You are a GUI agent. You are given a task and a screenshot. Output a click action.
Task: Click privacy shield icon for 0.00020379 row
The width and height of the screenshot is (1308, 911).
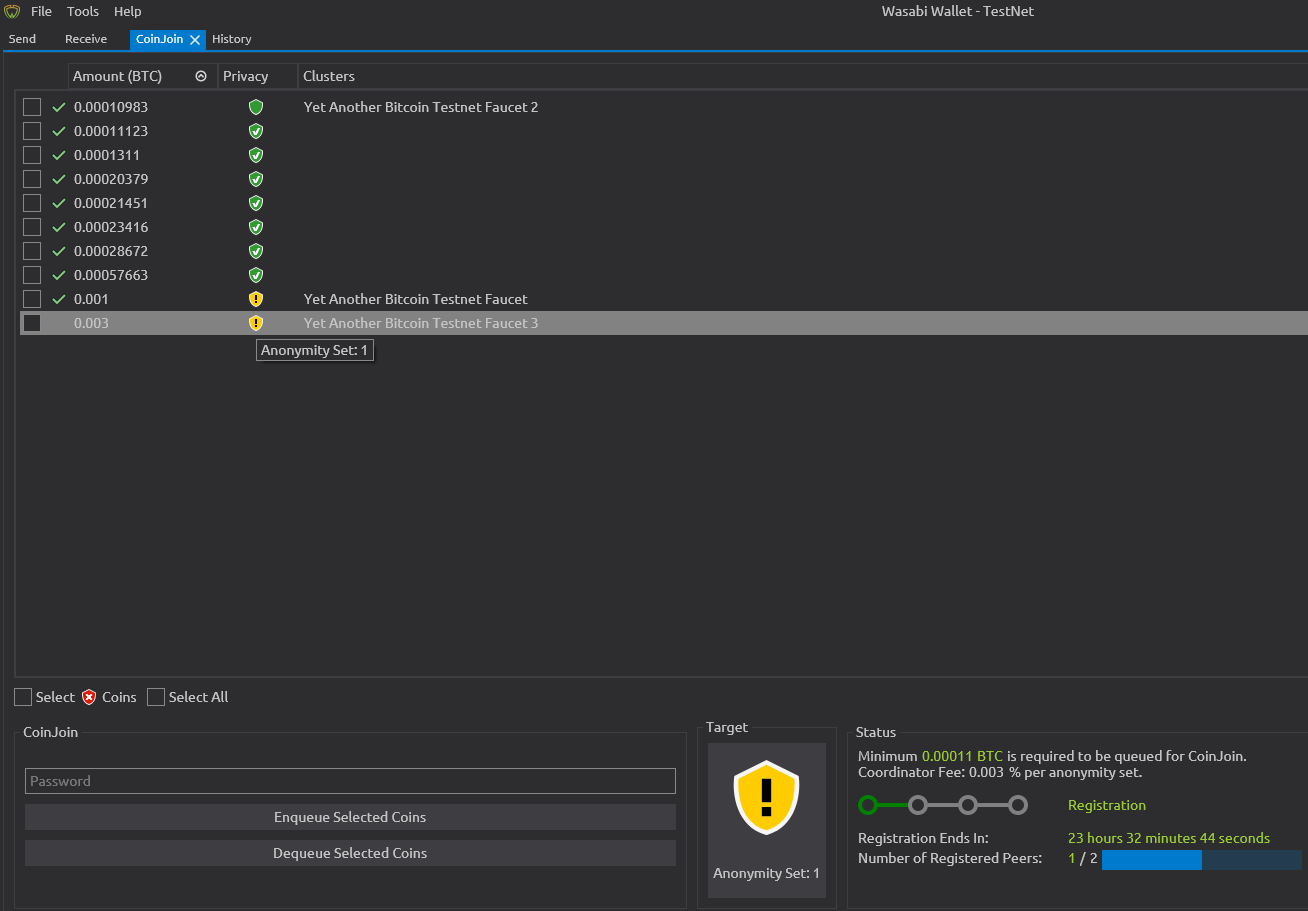coord(256,179)
